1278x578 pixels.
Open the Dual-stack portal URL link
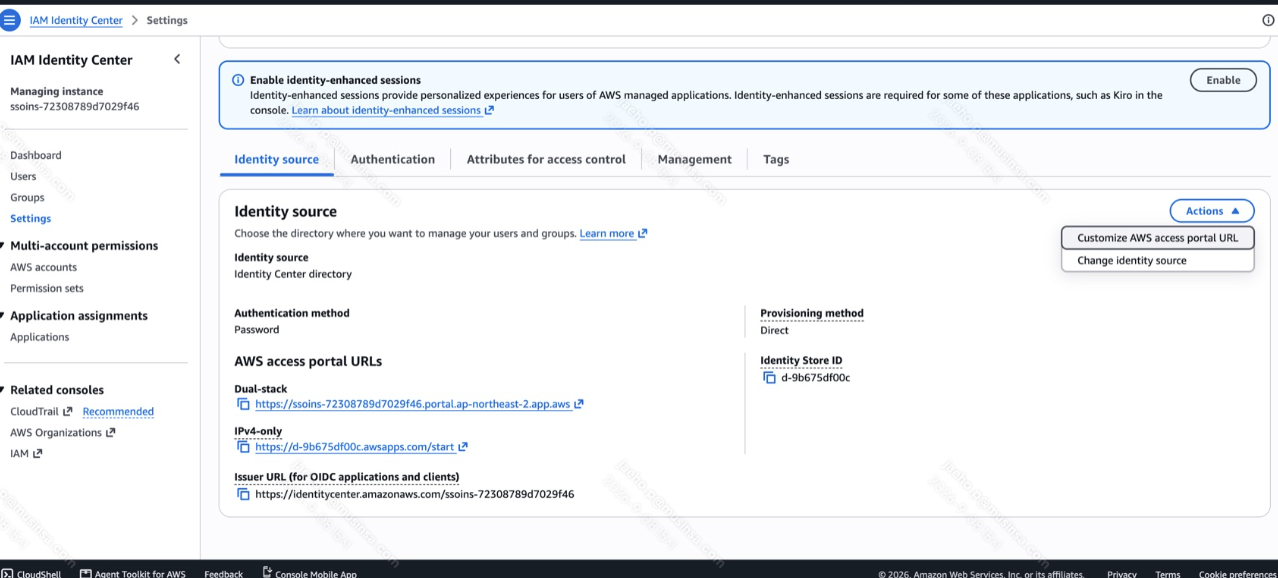pos(412,404)
